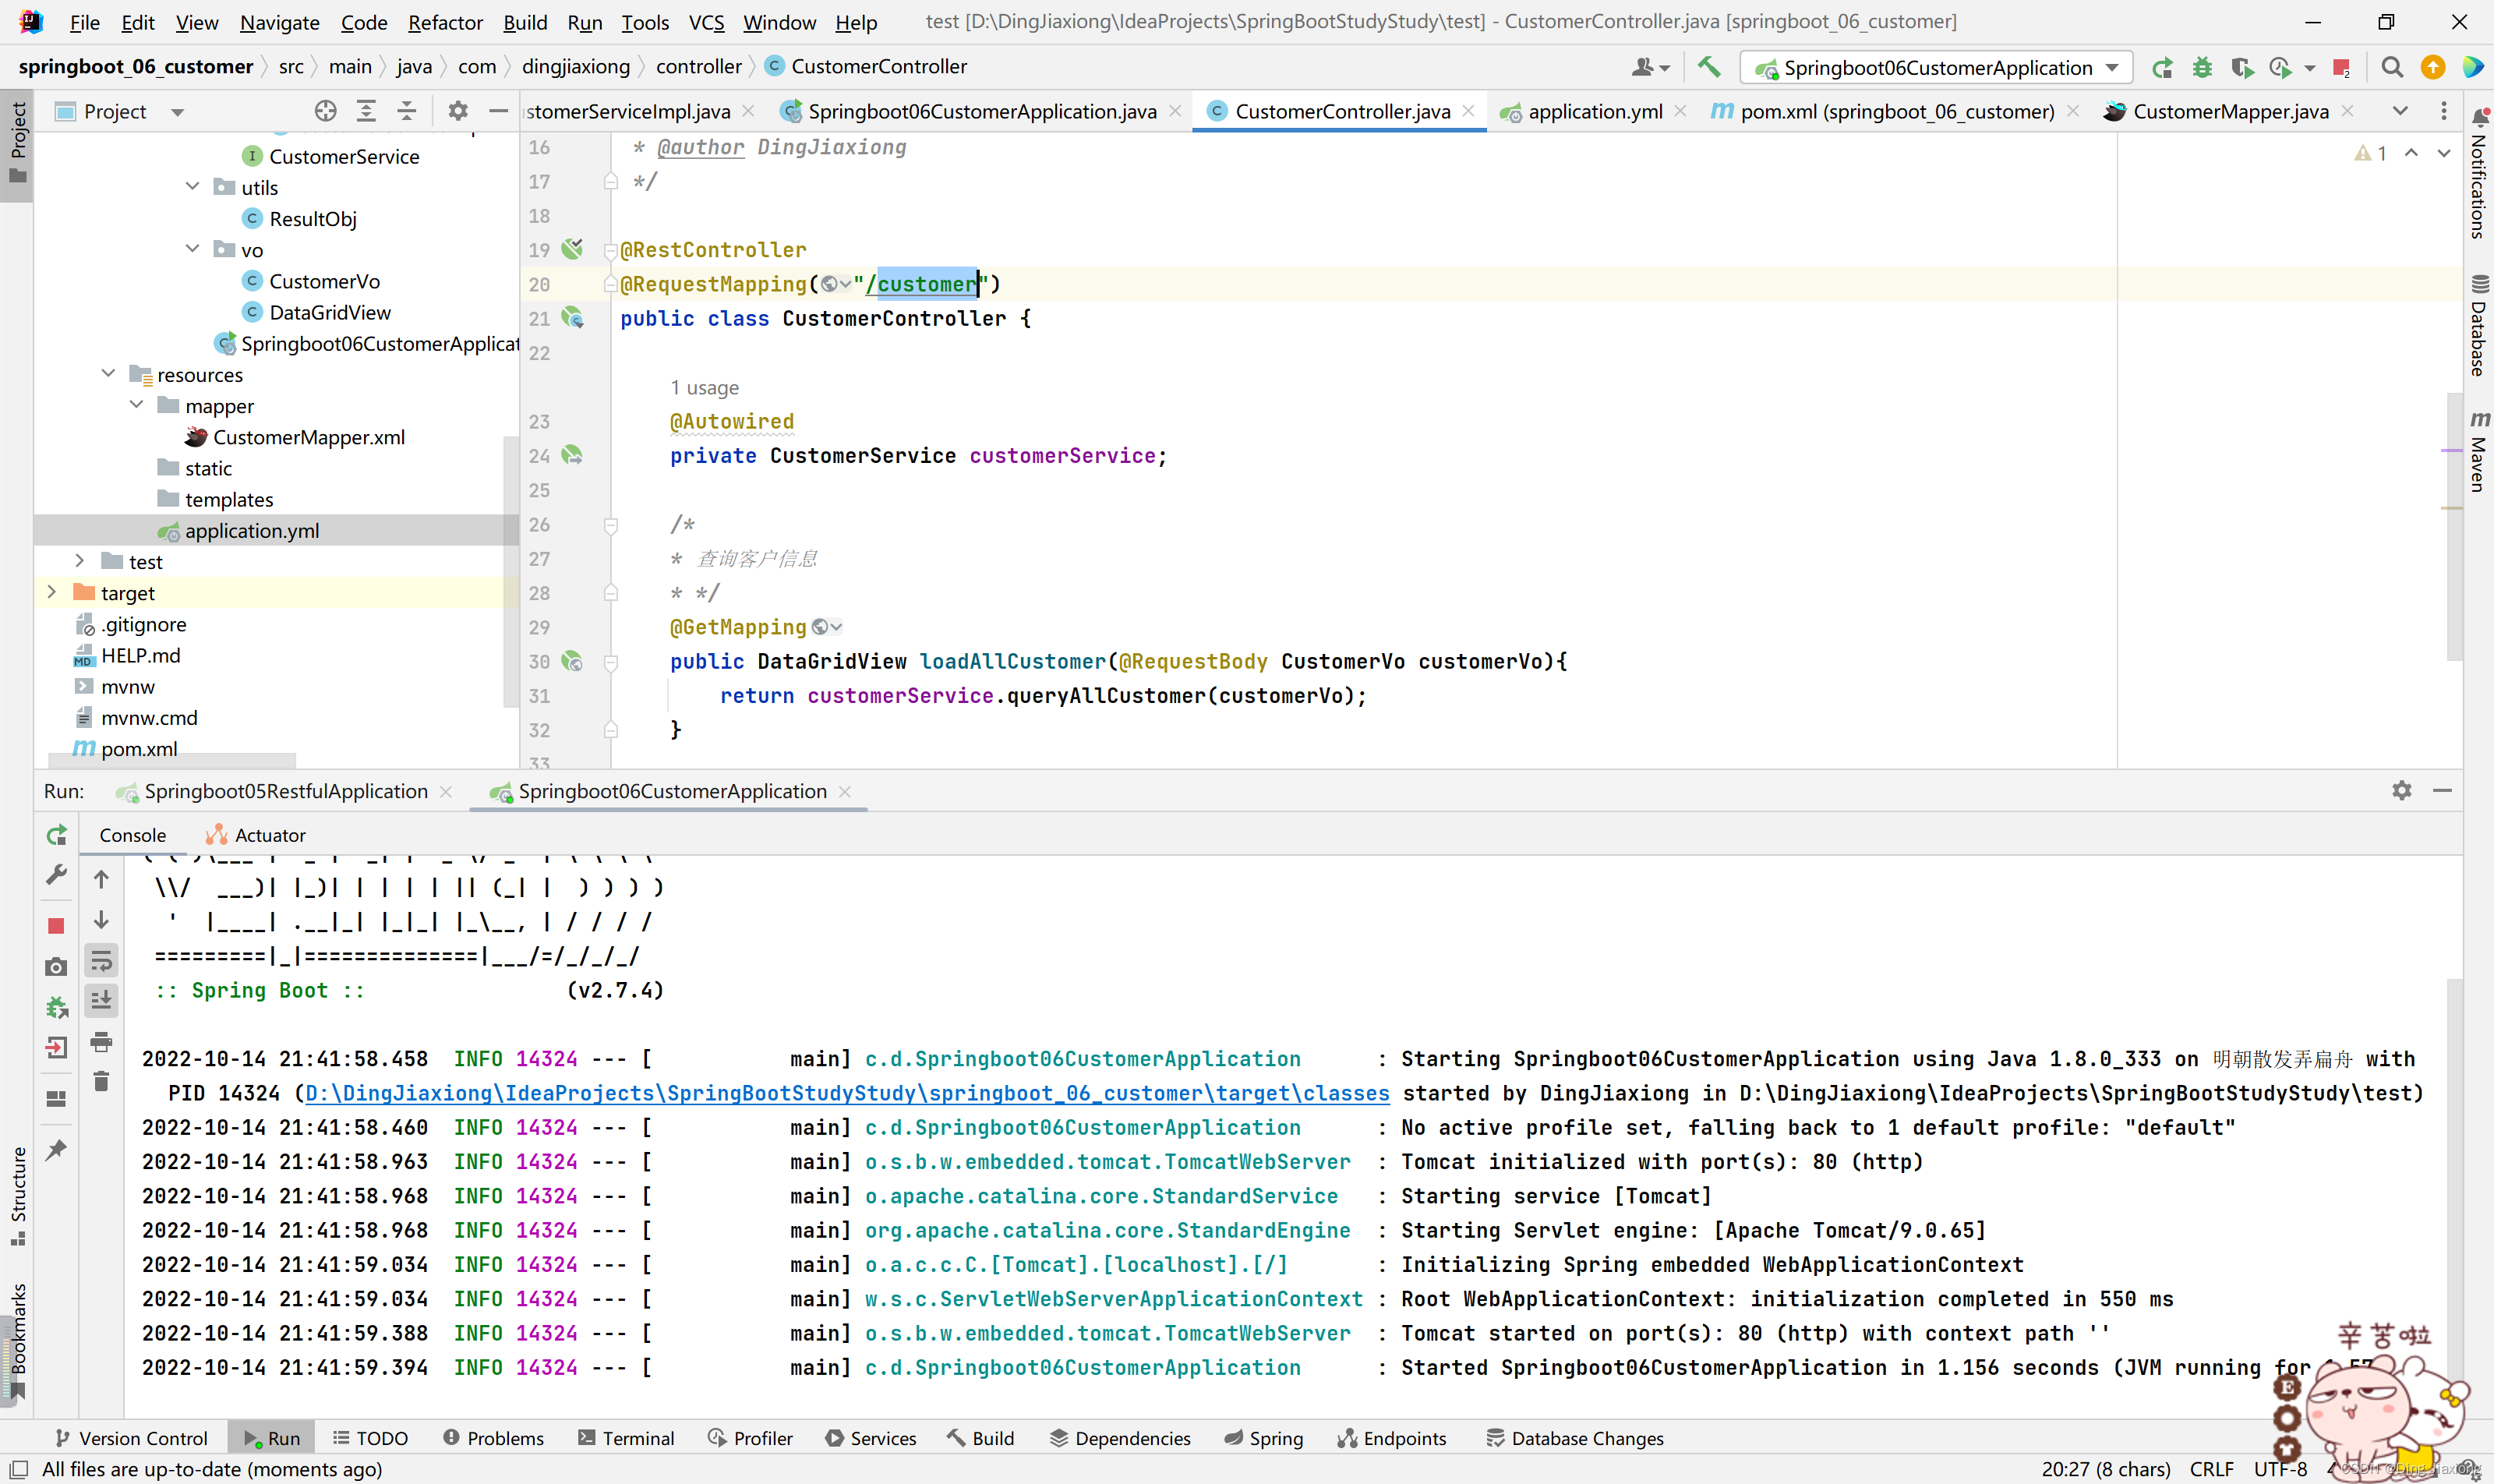Click the print icon in console toolbar
Screen dimensions: 2494x1484
[x=101, y=1042]
